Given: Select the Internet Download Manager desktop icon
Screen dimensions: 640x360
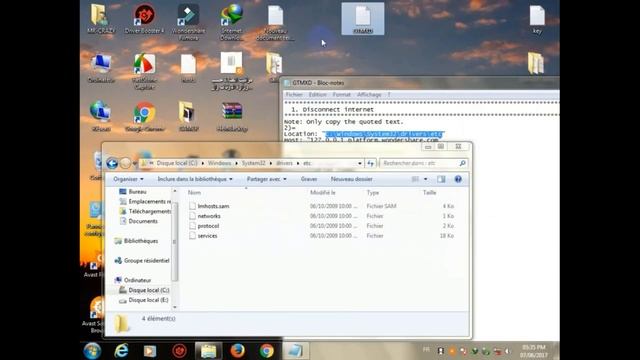Looking at the screenshot, I should [x=231, y=22].
